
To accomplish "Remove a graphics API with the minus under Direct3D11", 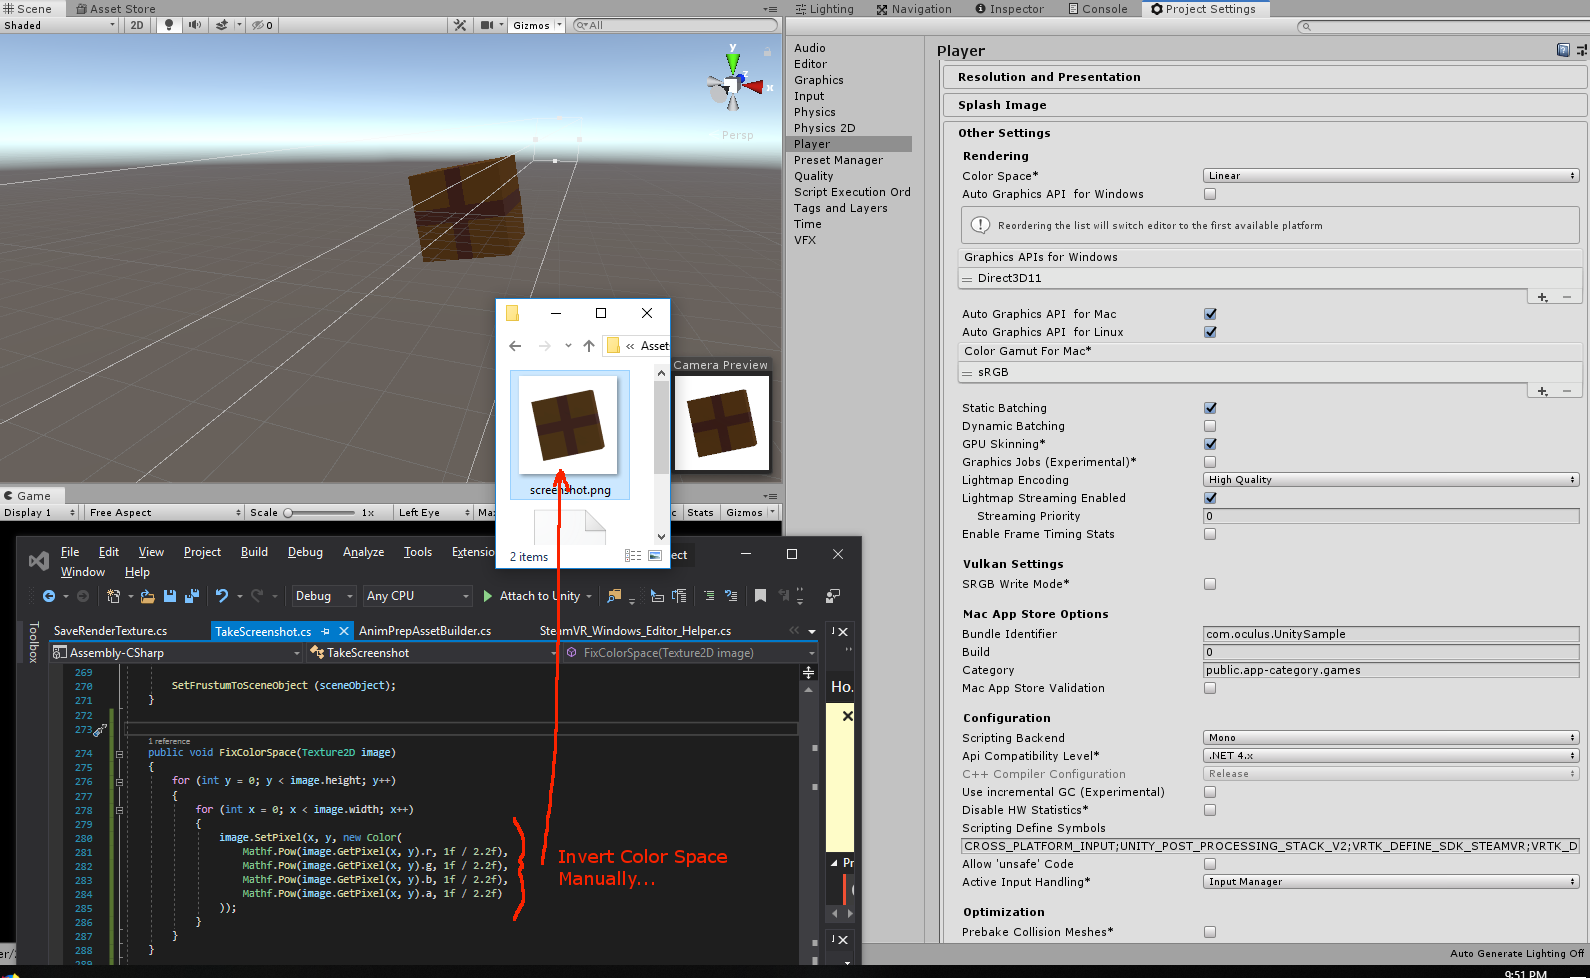I will 1567,297.
